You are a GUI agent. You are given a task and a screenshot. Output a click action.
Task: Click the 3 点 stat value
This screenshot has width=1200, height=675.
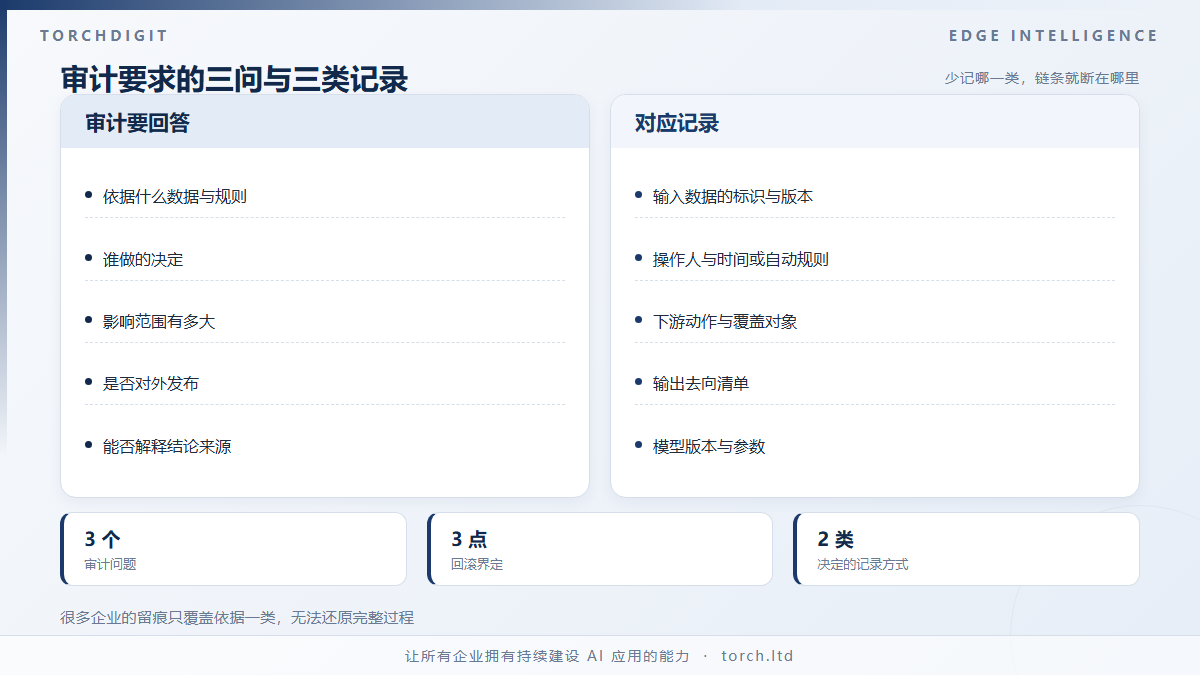[469, 539]
